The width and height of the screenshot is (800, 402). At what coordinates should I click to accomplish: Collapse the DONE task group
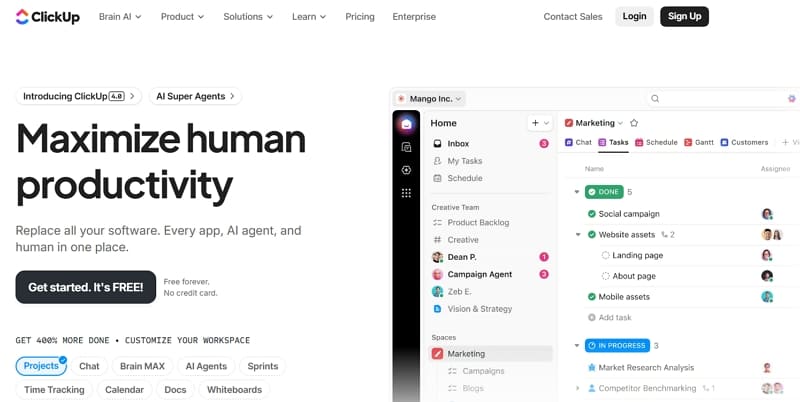point(577,192)
